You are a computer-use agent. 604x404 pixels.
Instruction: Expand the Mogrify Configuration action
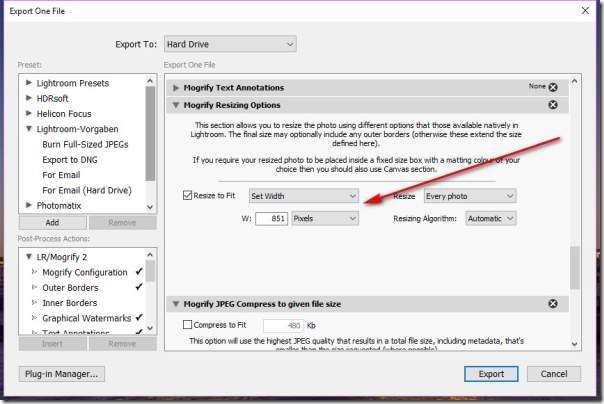coord(34,272)
